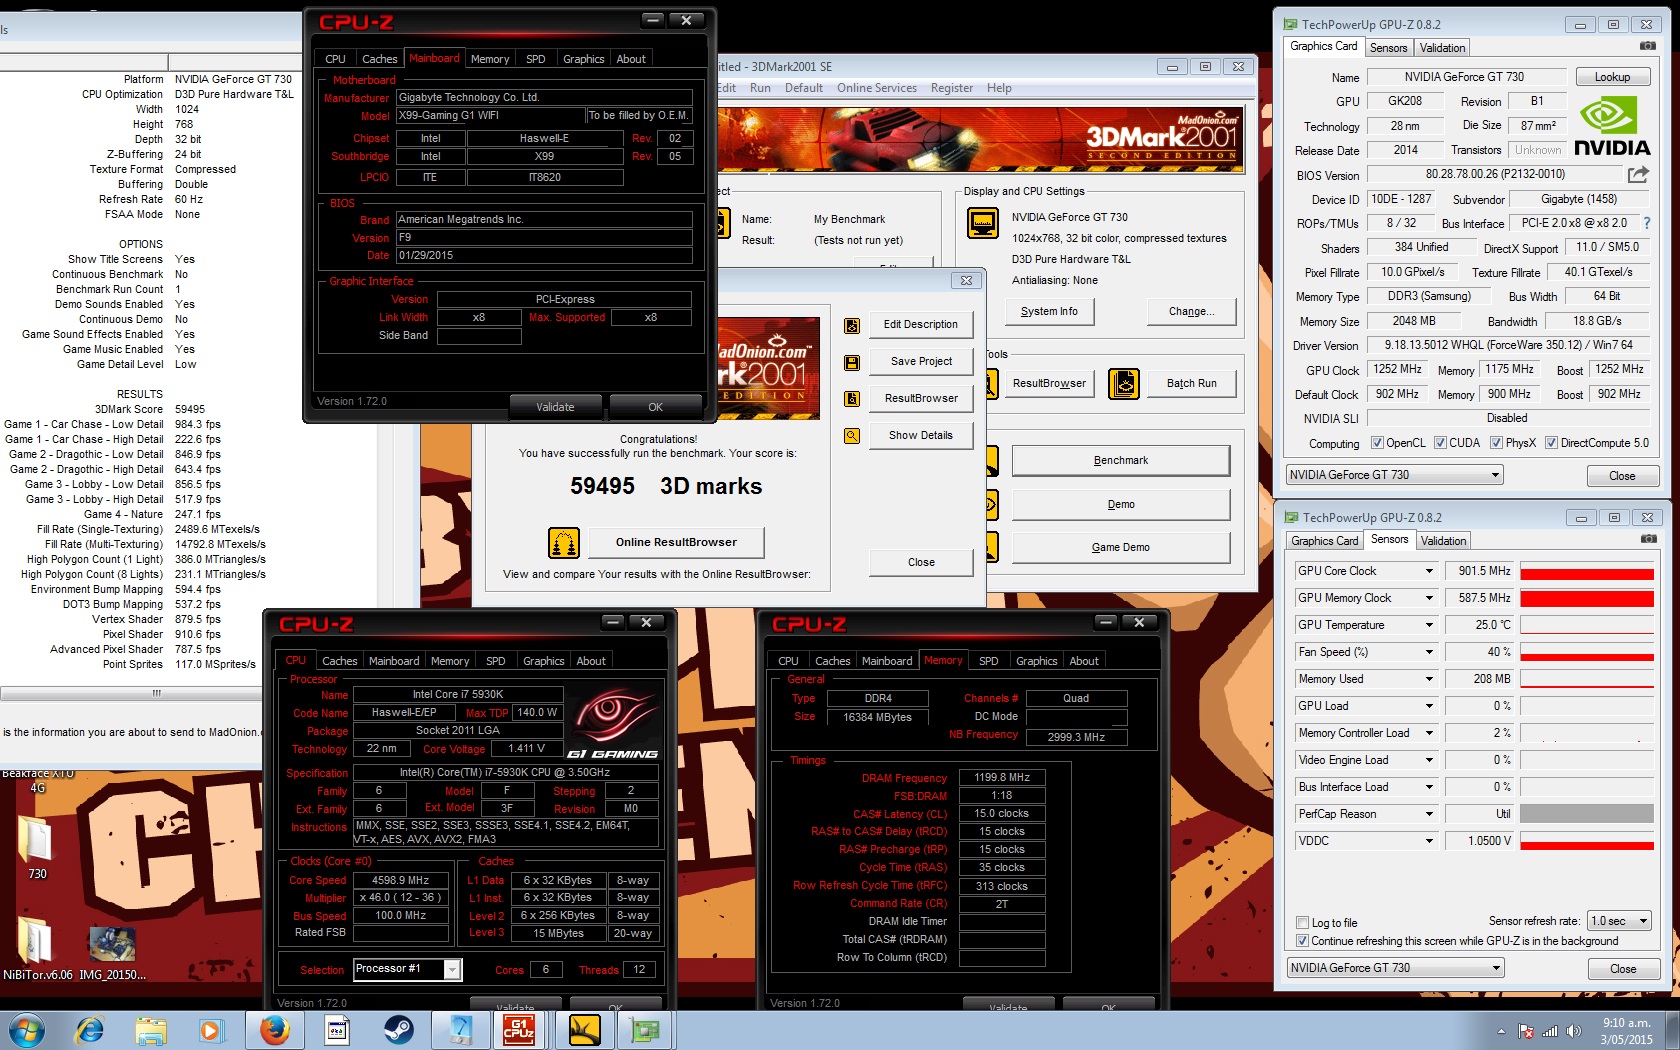The width and height of the screenshot is (1680, 1050).
Task: Open Firefox from the taskbar
Action: pyautogui.click(x=274, y=1029)
